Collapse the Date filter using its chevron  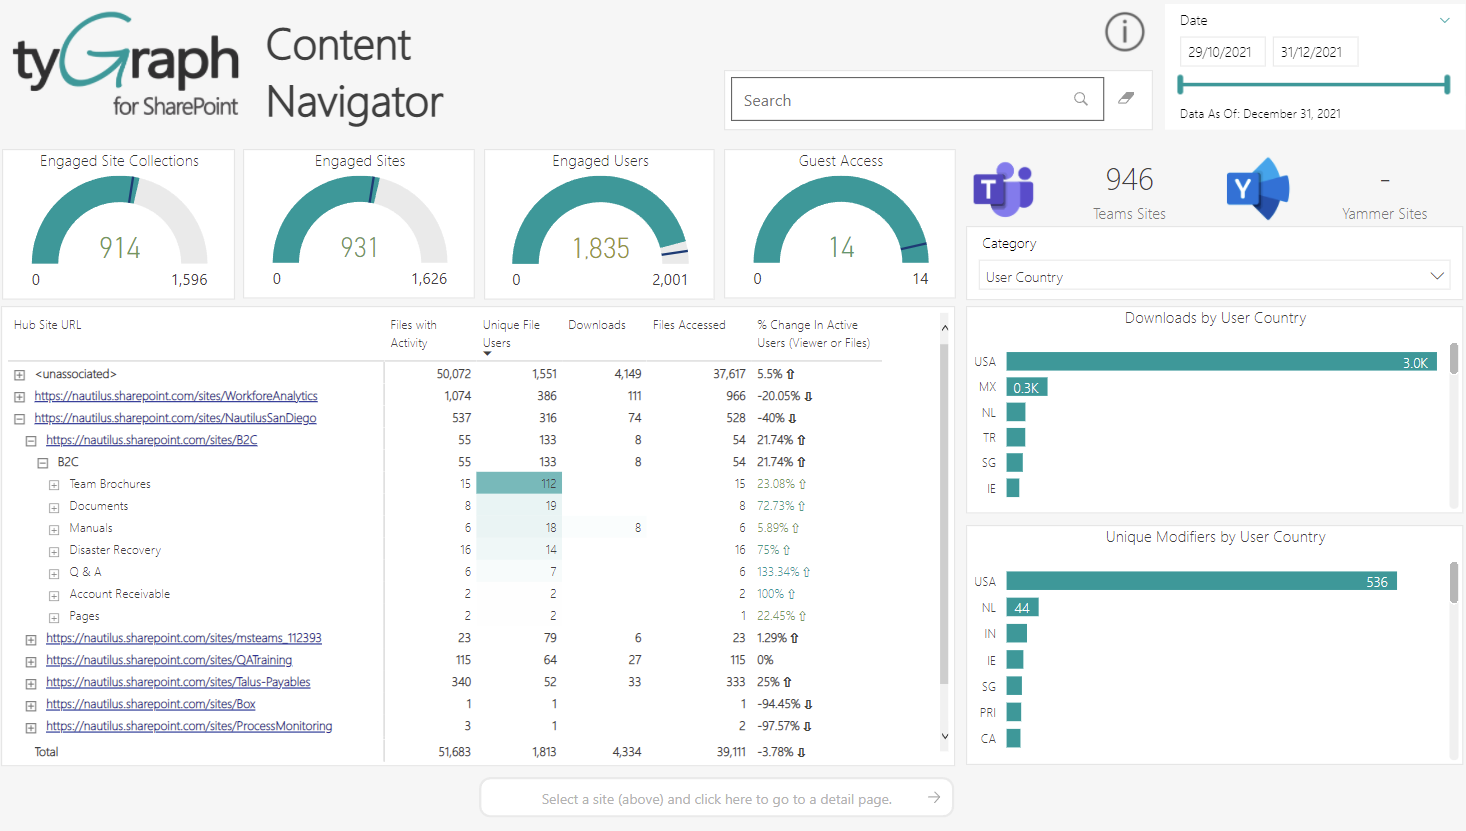tap(1446, 19)
